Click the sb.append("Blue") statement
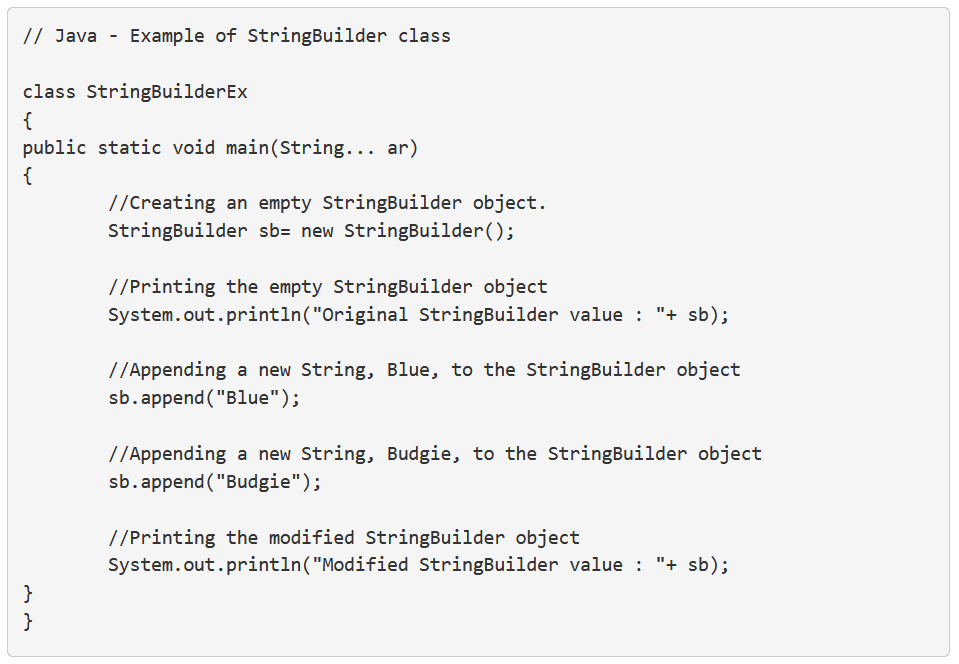 [204, 398]
